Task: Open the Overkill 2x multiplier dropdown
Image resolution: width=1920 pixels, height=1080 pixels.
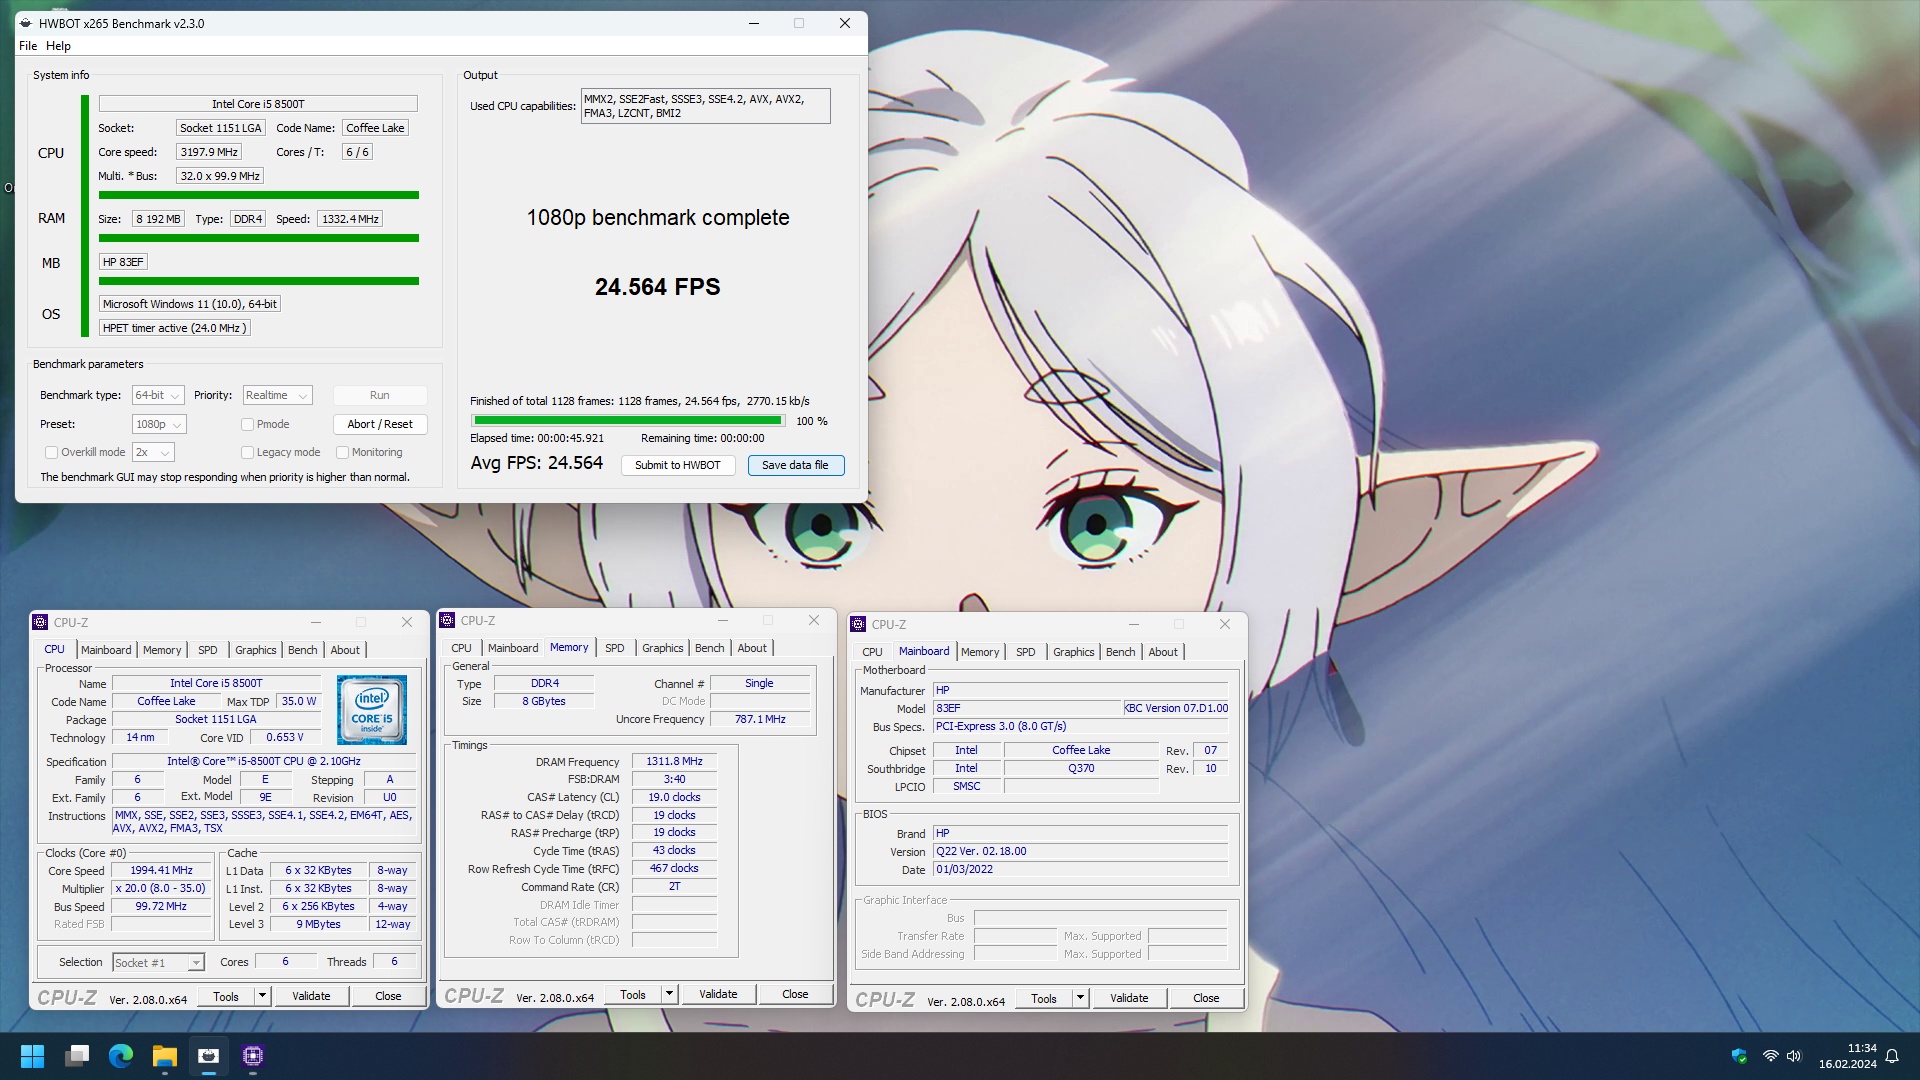Action: (x=153, y=453)
